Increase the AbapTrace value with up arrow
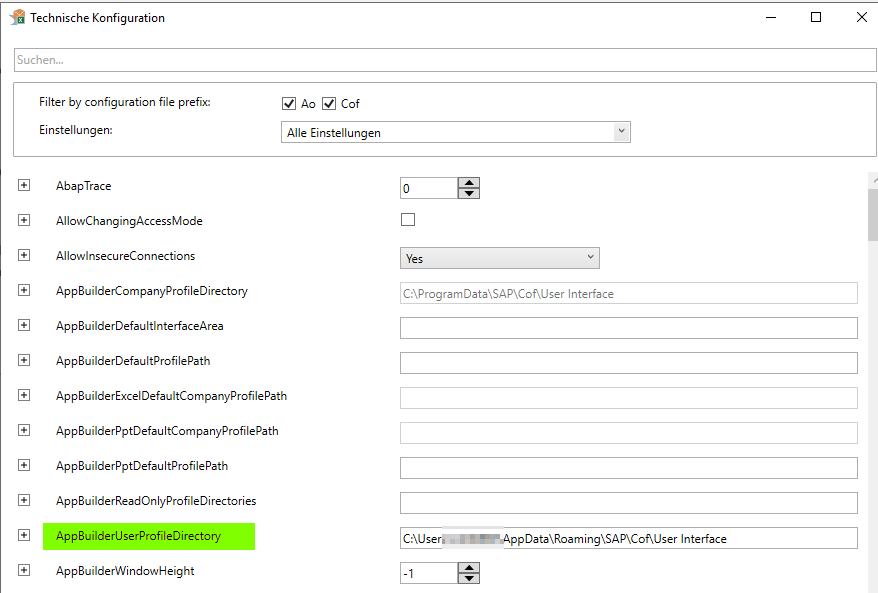Image resolution: width=878 pixels, height=593 pixels. coord(469,183)
